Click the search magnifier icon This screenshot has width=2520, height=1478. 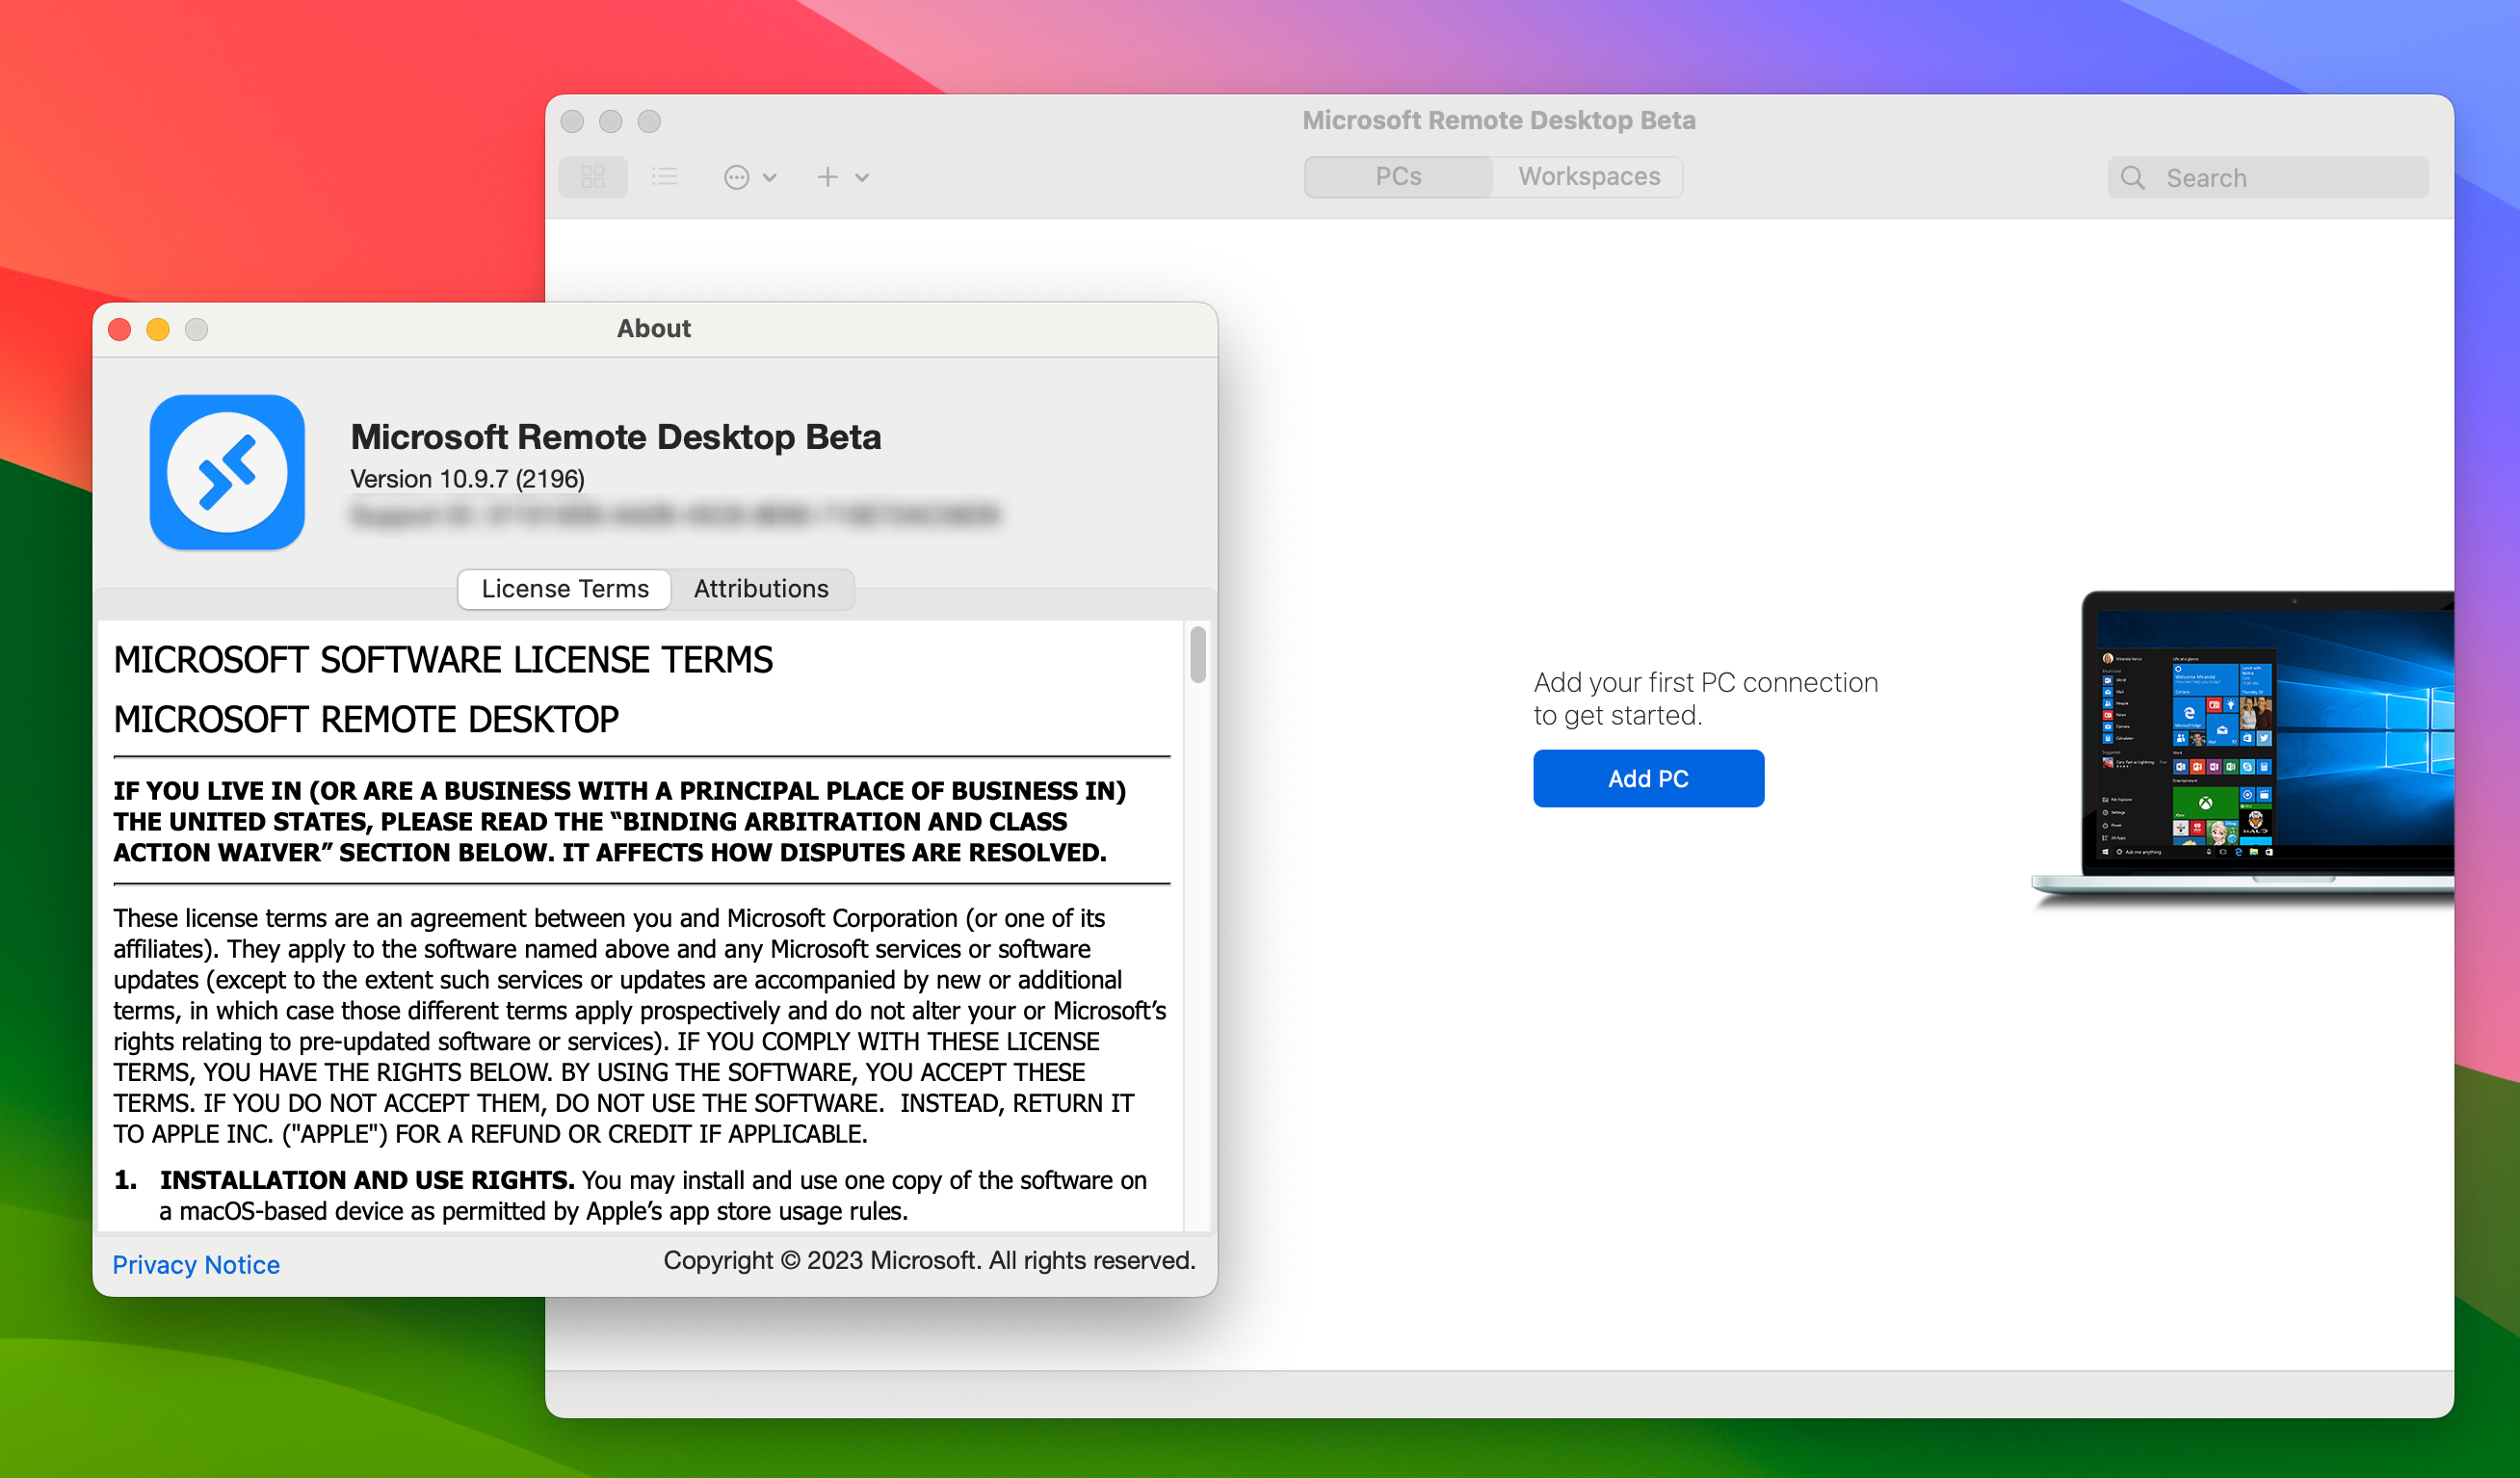(2132, 178)
